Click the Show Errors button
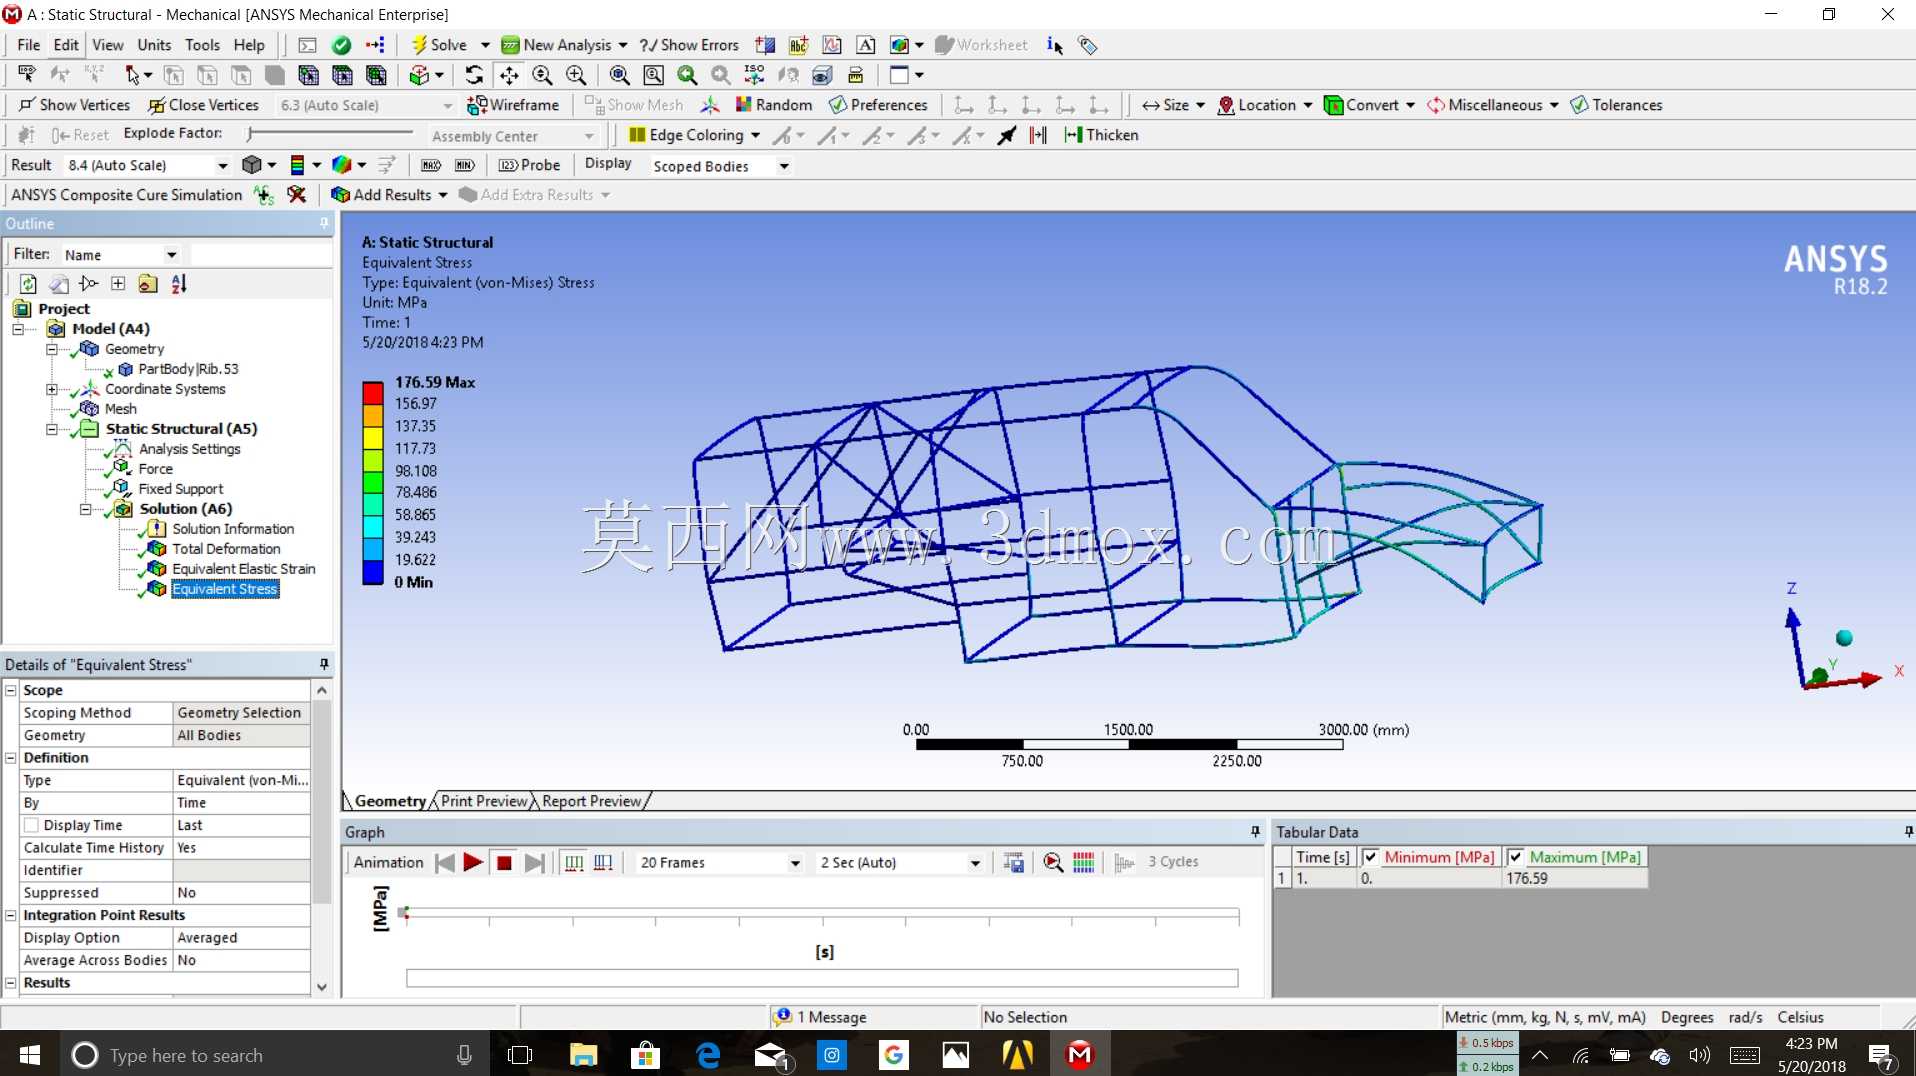The image size is (1916, 1076). 690,45
